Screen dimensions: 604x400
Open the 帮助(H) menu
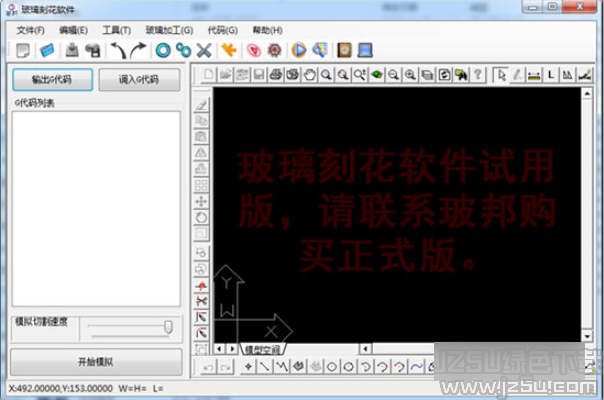pos(267,30)
